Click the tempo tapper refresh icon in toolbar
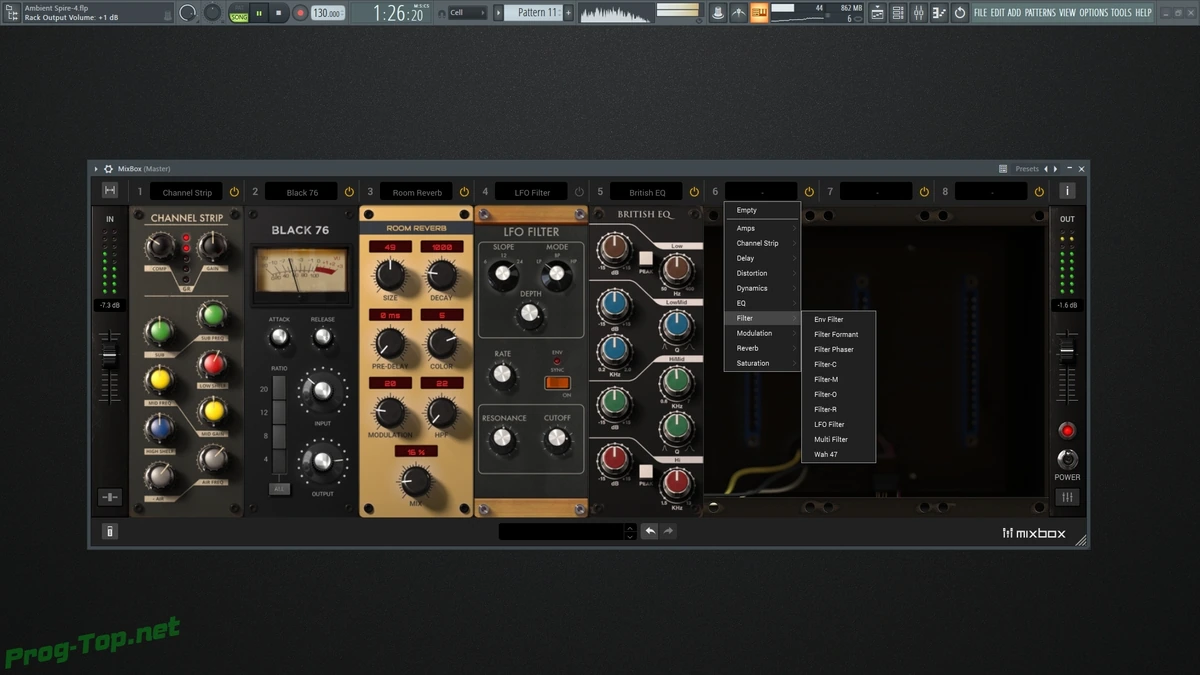Image resolution: width=1200 pixels, height=675 pixels. [960, 13]
